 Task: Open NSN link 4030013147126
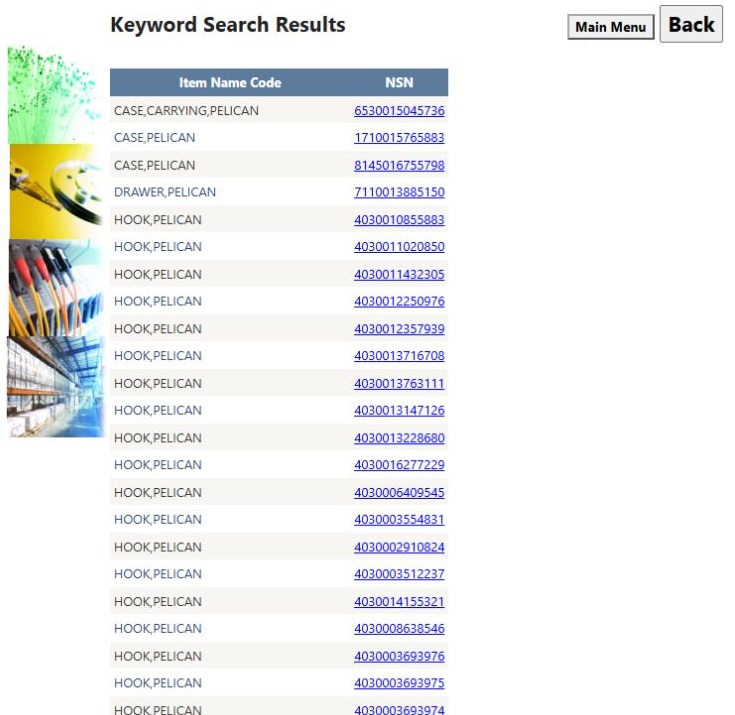399,410
